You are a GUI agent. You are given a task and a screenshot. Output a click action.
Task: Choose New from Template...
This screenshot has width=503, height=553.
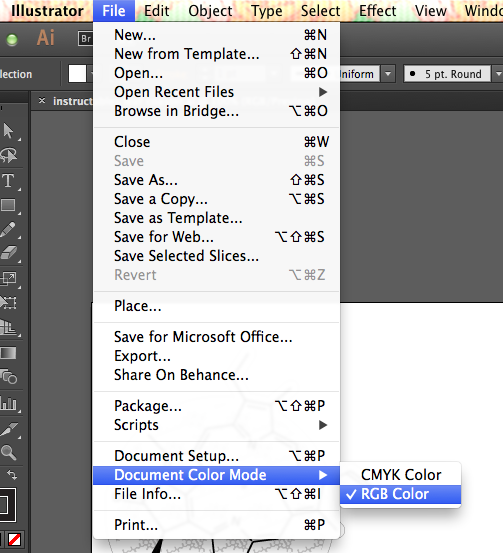click(216, 54)
